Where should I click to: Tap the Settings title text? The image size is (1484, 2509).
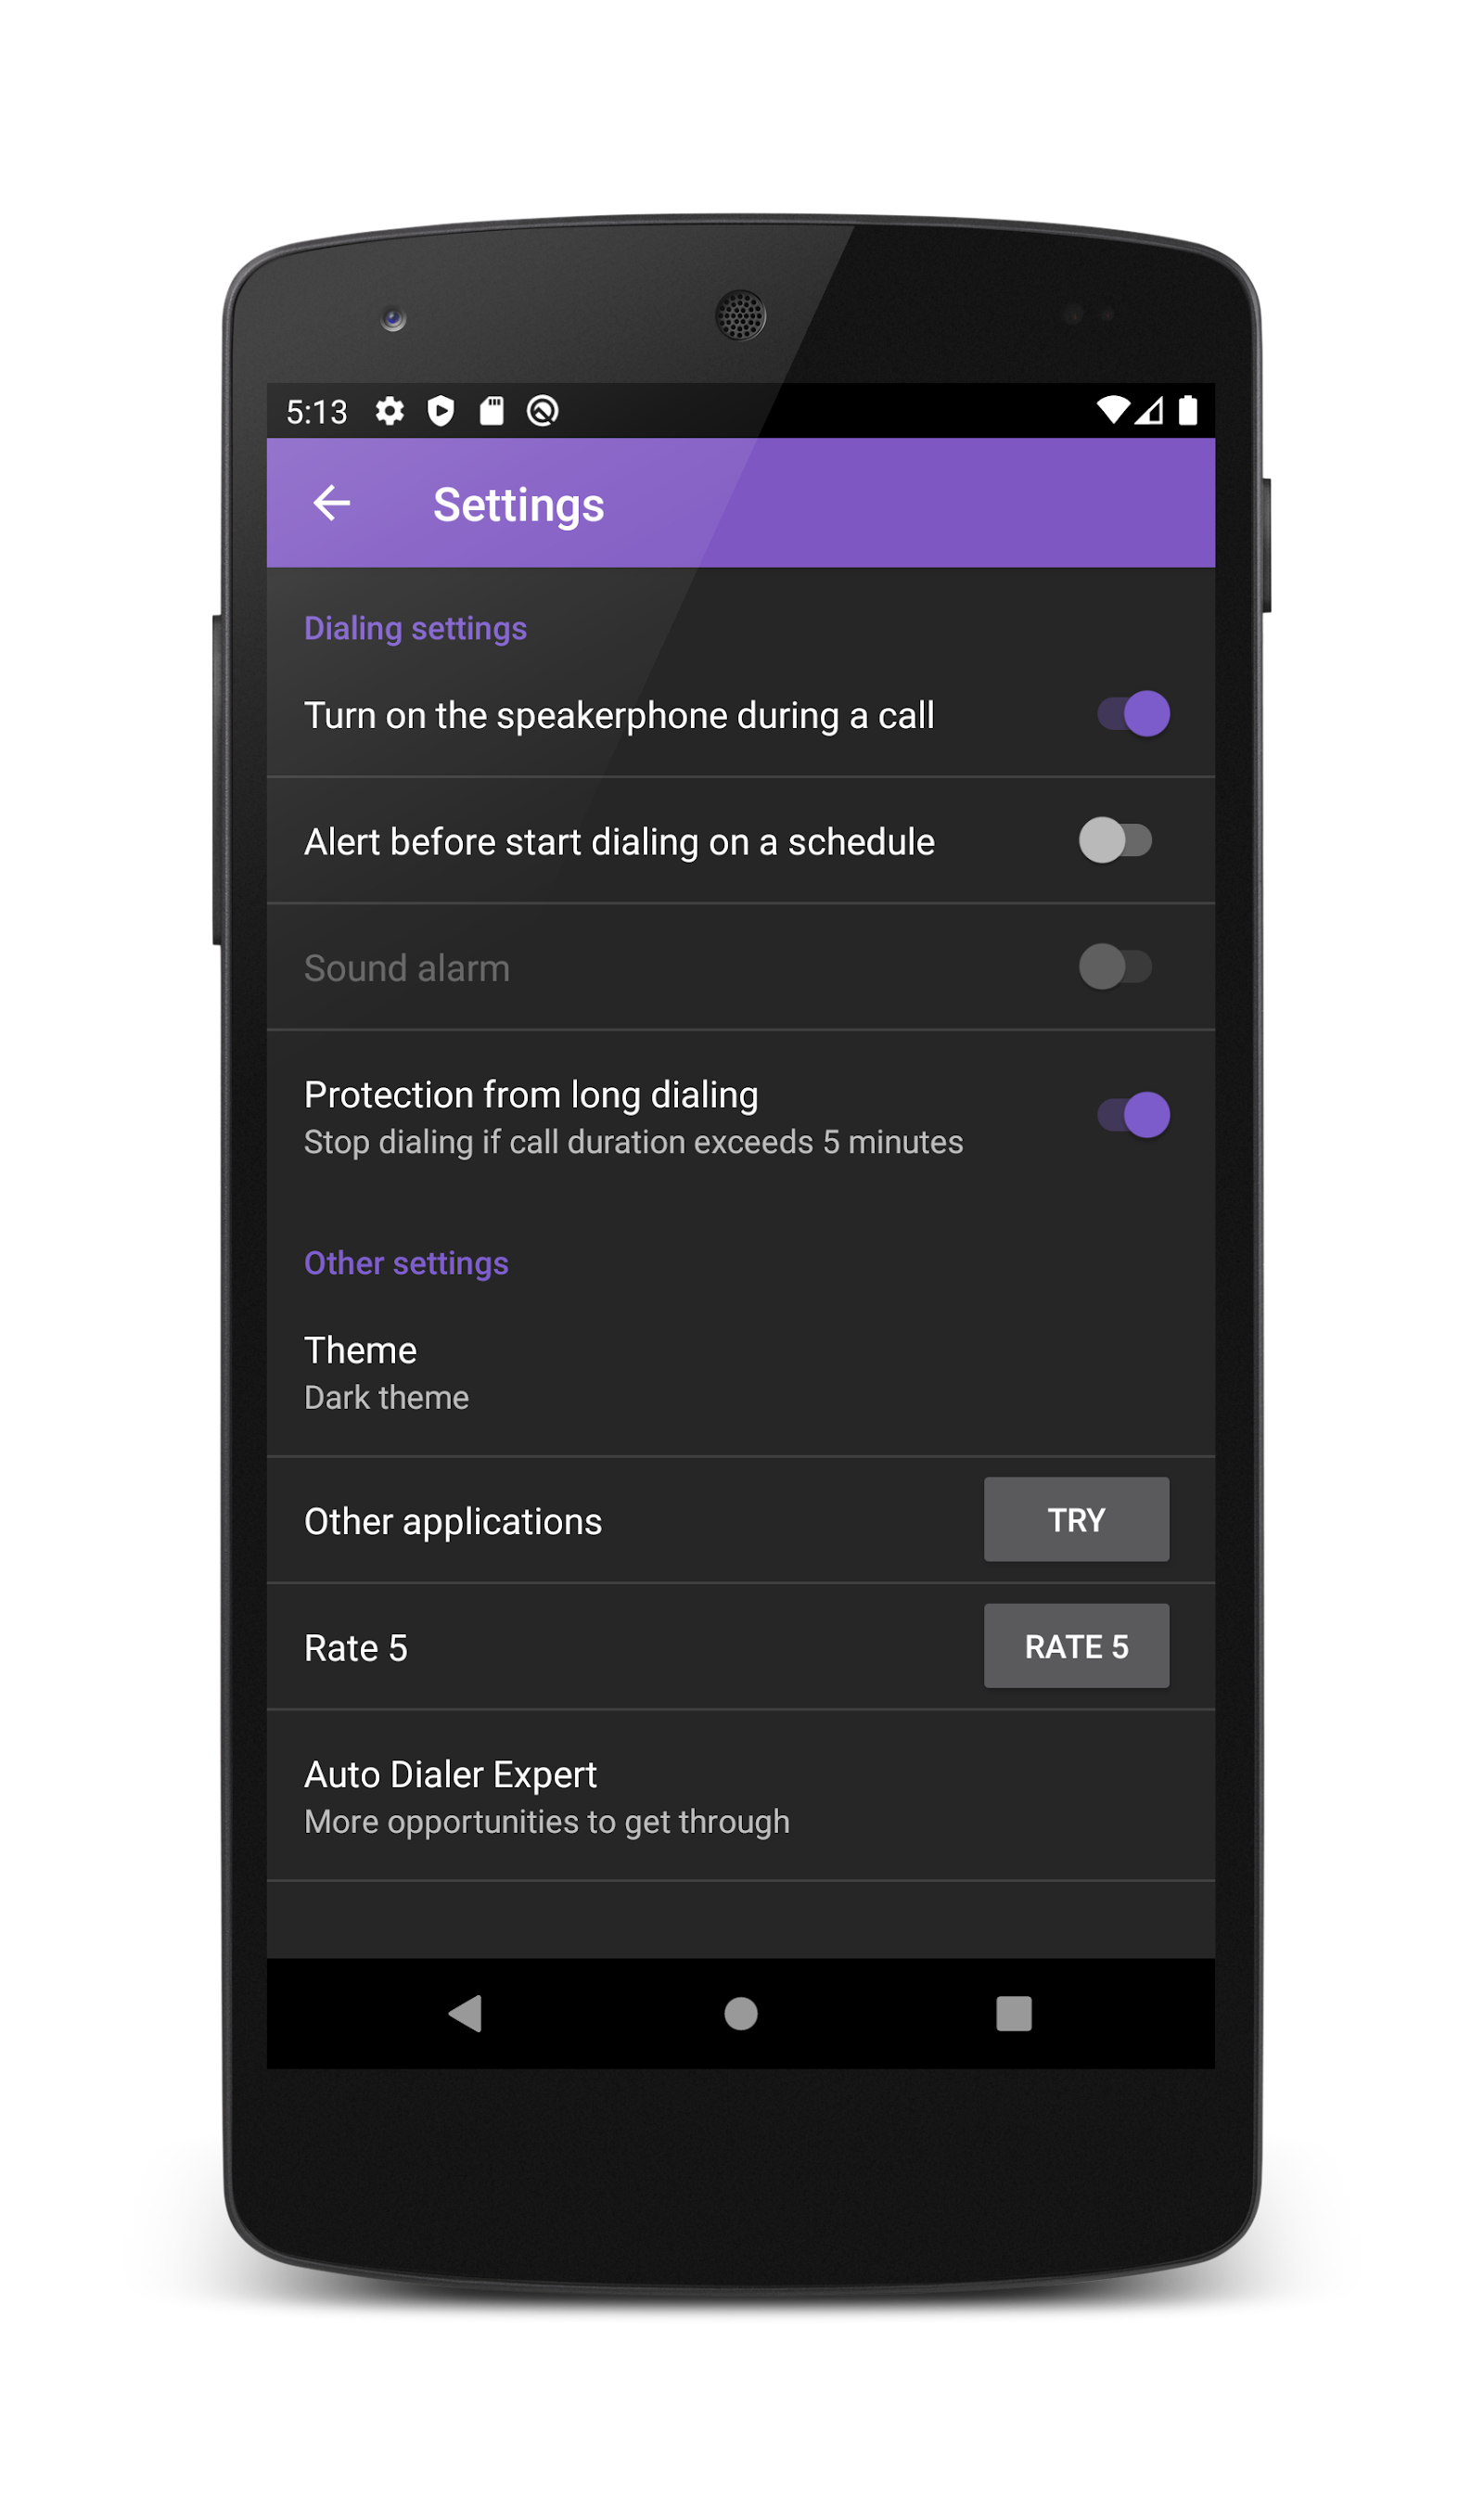pyautogui.click(x=519, y=505)
